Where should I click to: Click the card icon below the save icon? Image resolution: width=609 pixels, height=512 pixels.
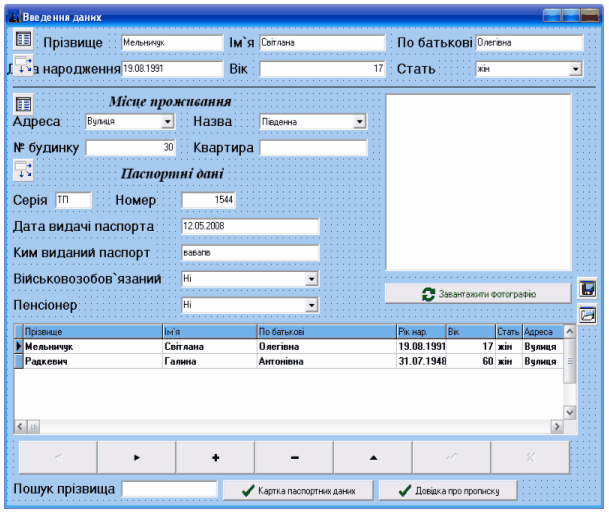(x=588, y=314)
